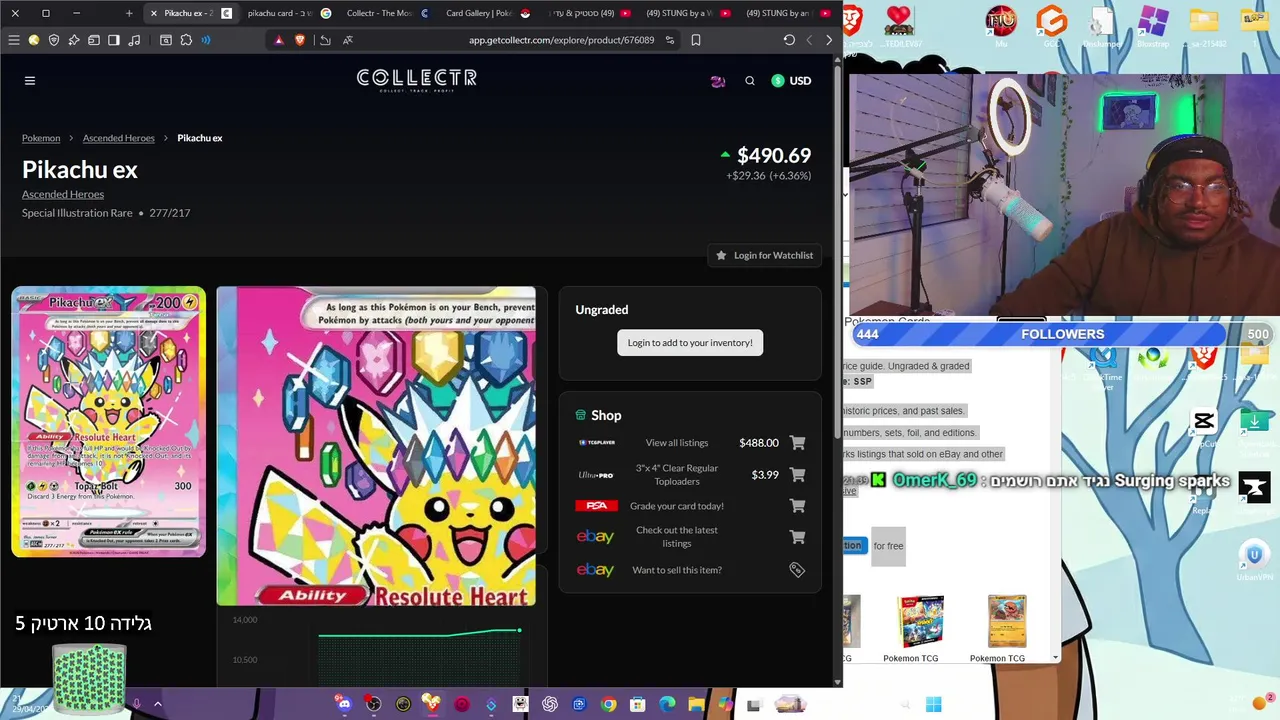1280x720 pixels.
Task: Open Discord from the taskbar
Action: point(344,705)
